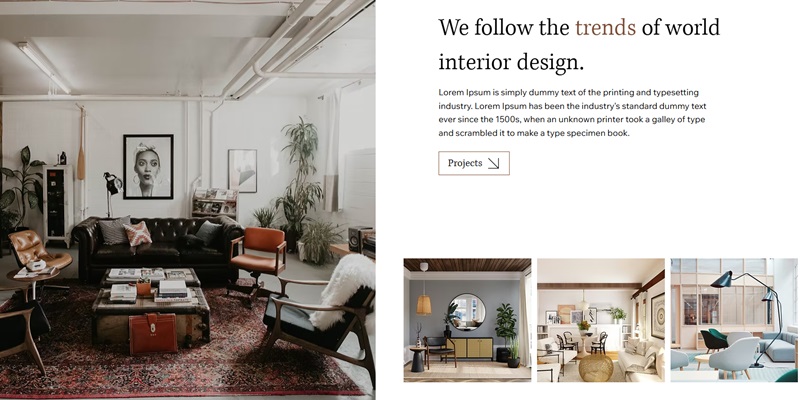
Task: Click the "interior design." heading line
Action: pos(511,63)
